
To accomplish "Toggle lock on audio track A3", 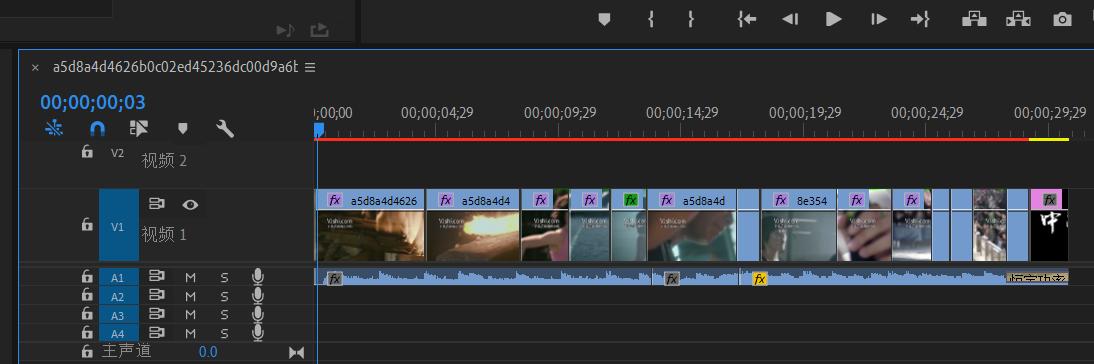I will (x=87, y=314).
